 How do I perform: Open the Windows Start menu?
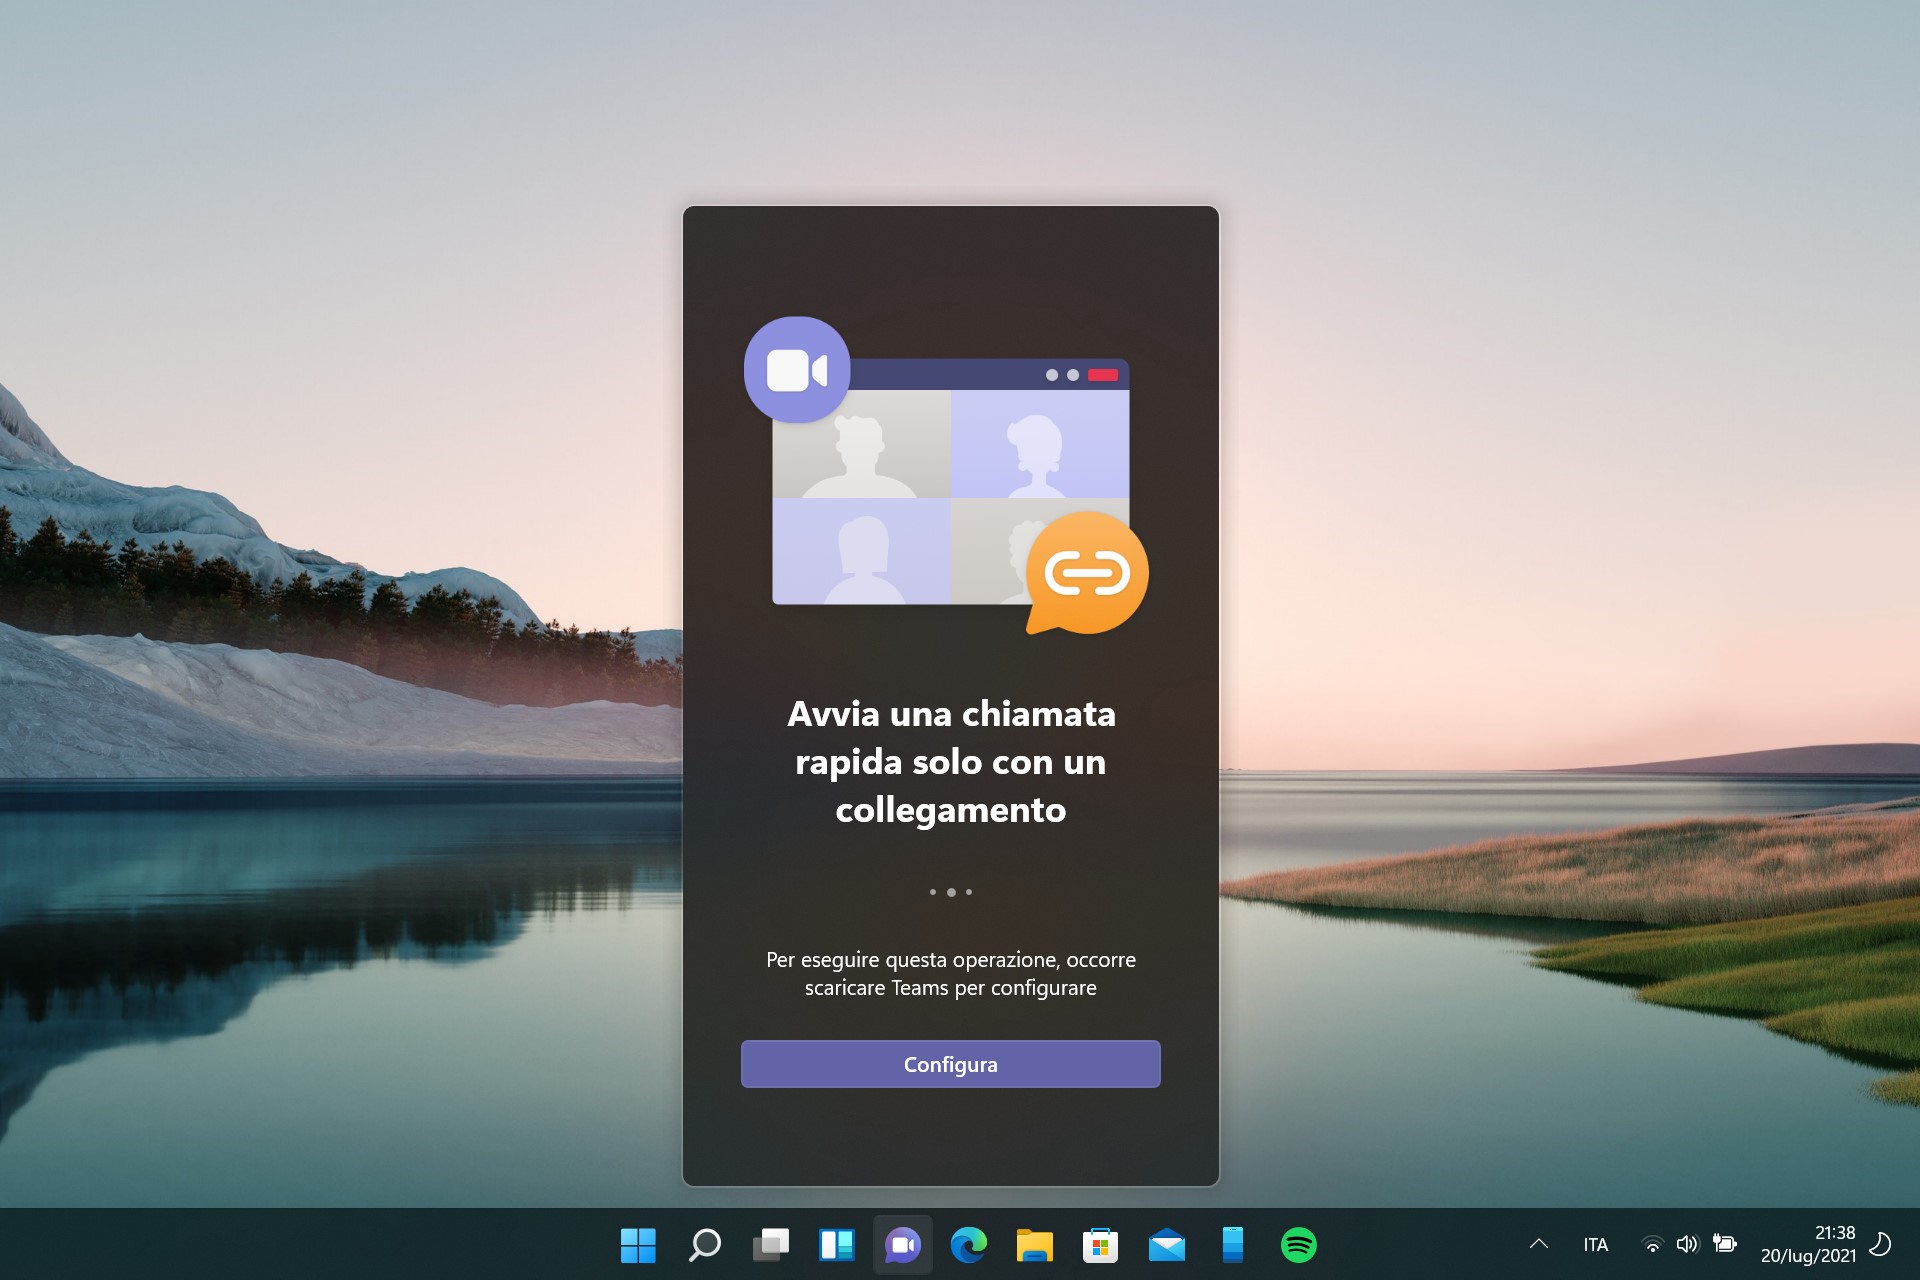[x=638, y=1245]
